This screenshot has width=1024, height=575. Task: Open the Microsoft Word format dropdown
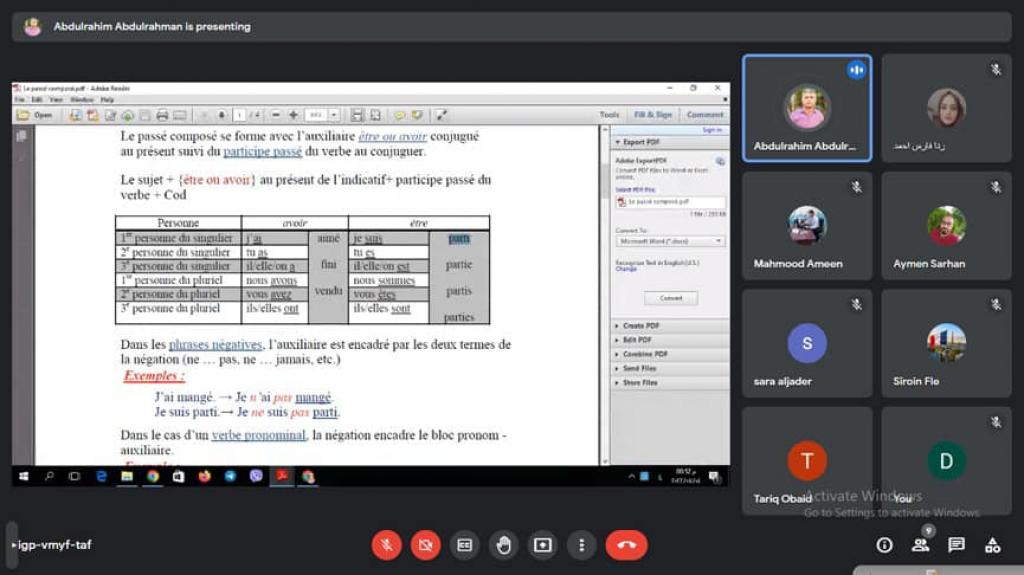coord(669,241)
